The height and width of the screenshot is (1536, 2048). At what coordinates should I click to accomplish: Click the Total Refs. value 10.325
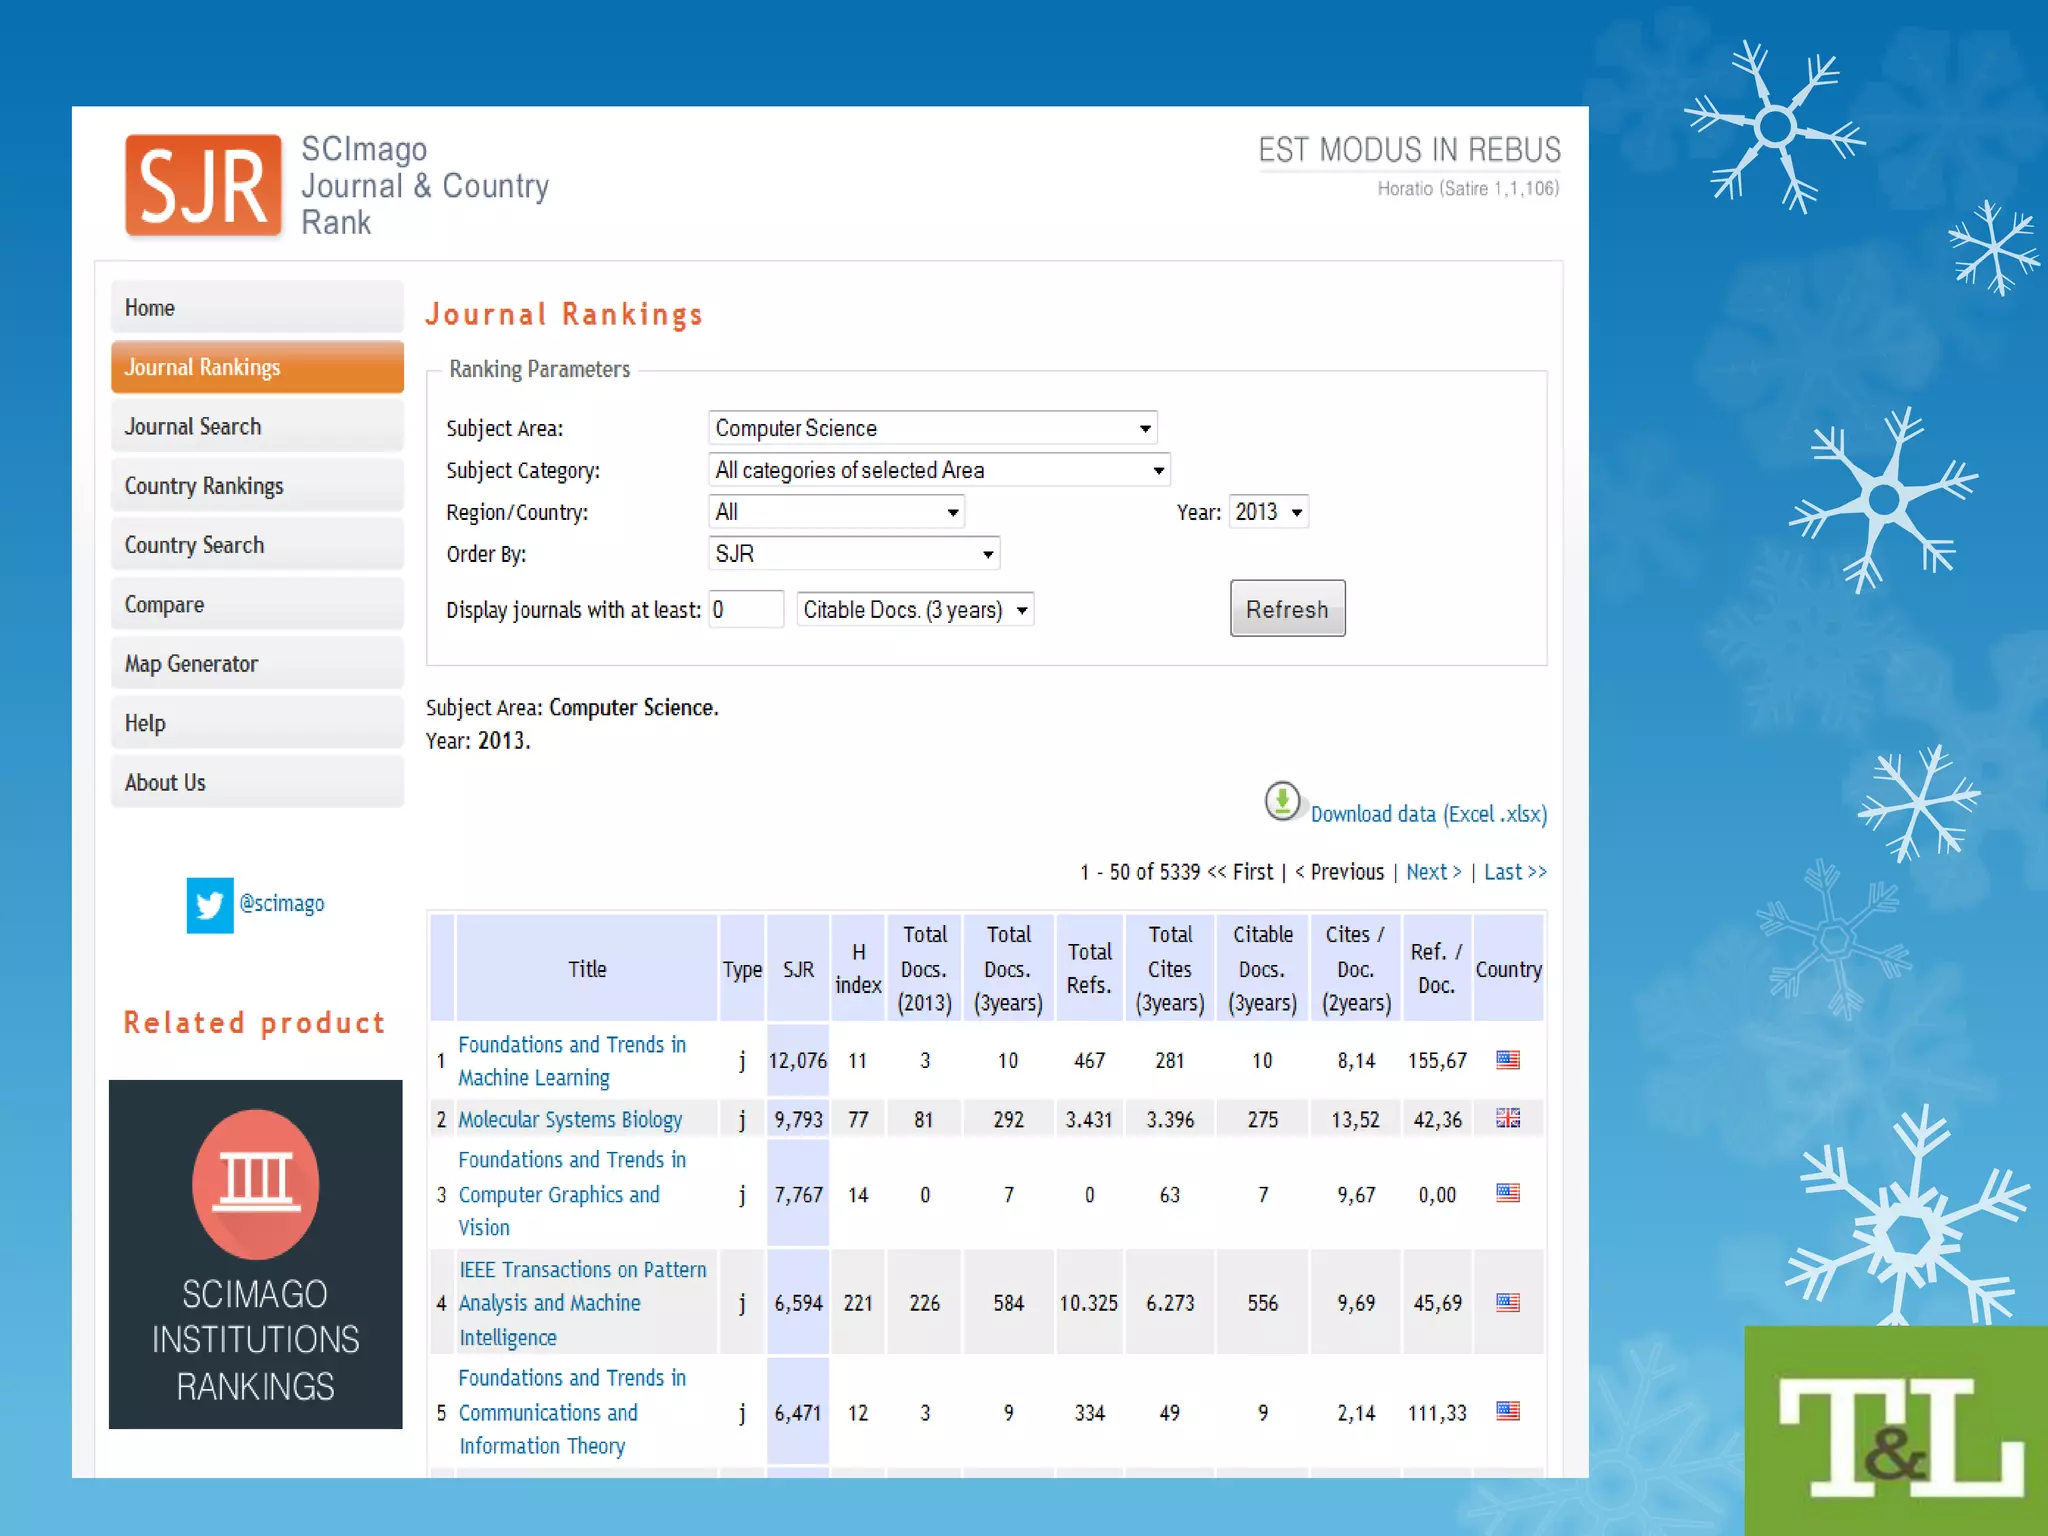(x=1089, y=1303)
